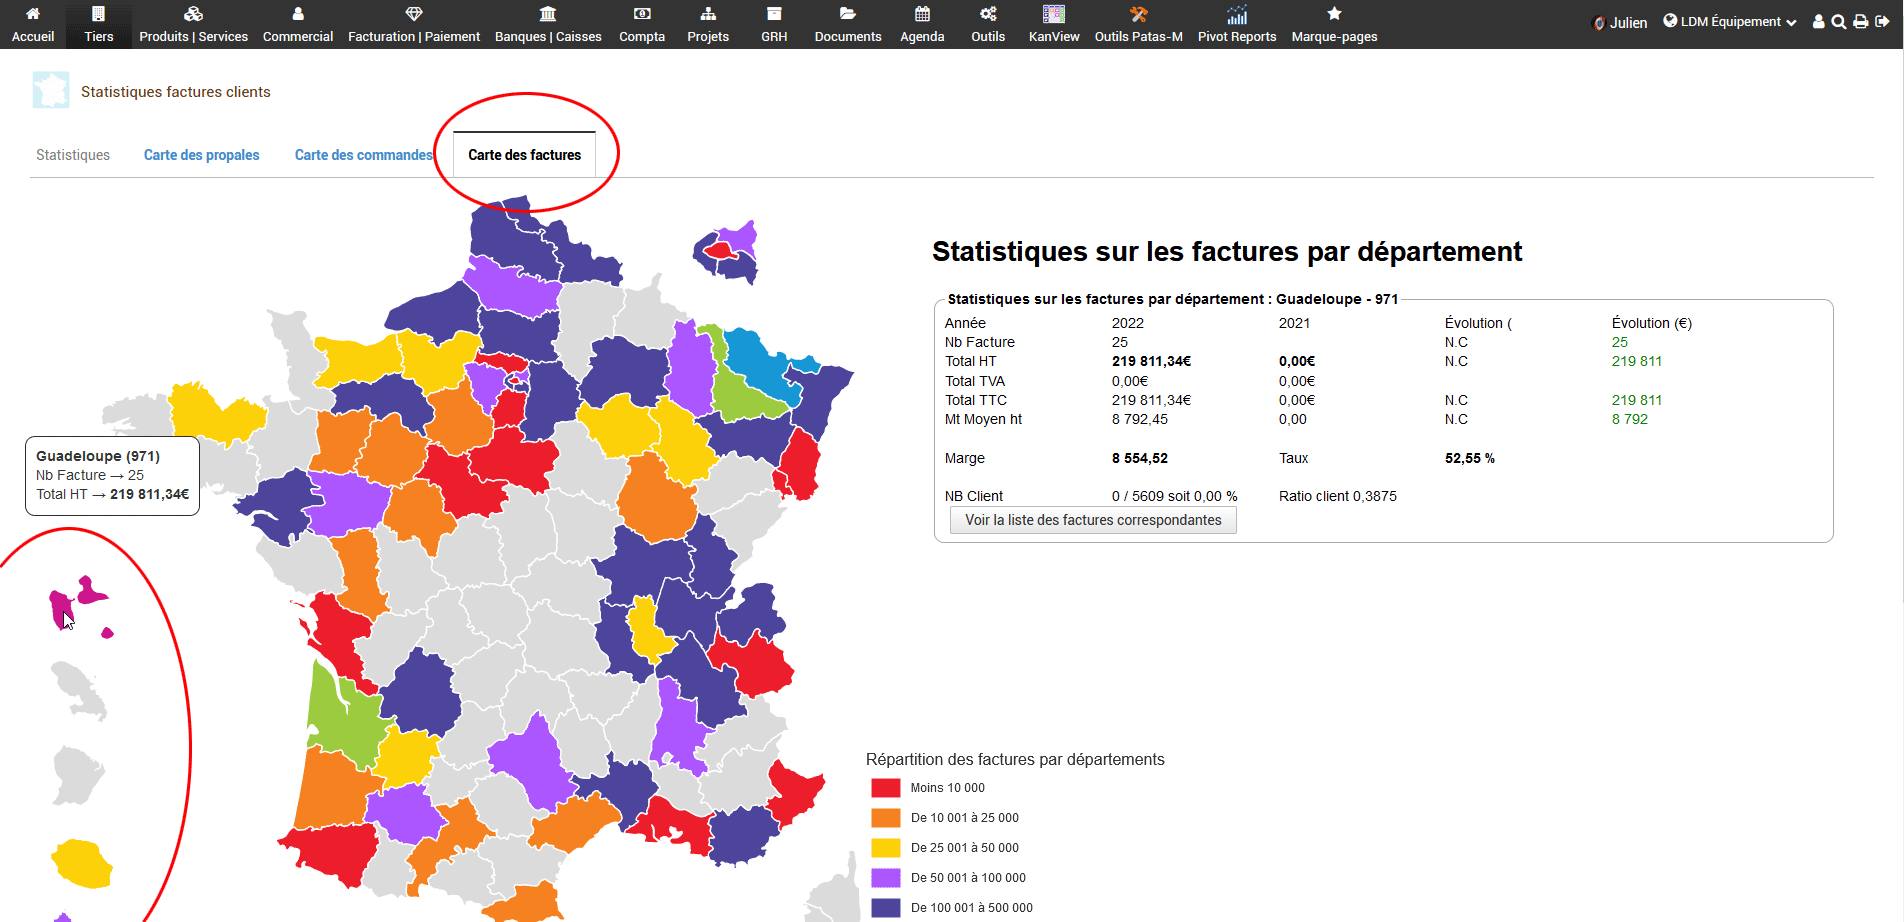Screen dimensions: 1904x922
Task: Open the Julien user menu
Action: (x=1620, y=23)
